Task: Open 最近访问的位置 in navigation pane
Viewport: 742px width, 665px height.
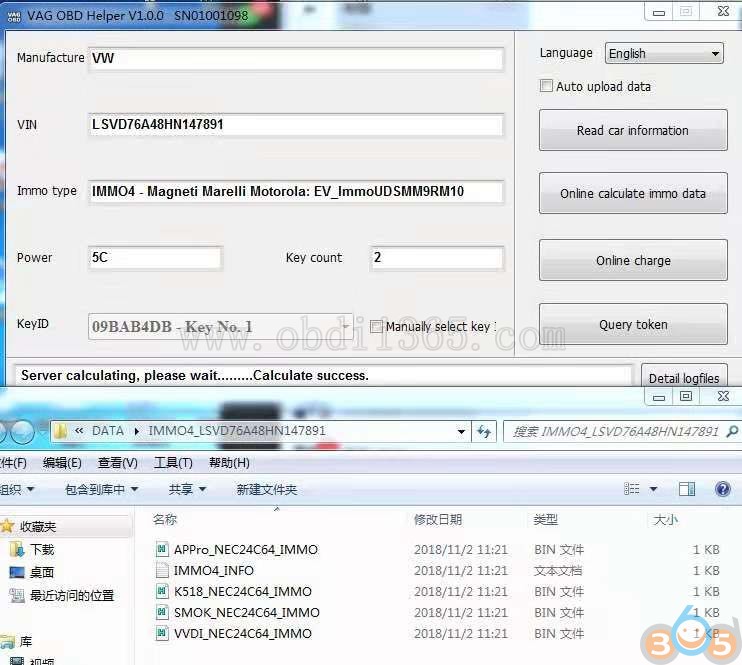Action: [x=72, y=595]
